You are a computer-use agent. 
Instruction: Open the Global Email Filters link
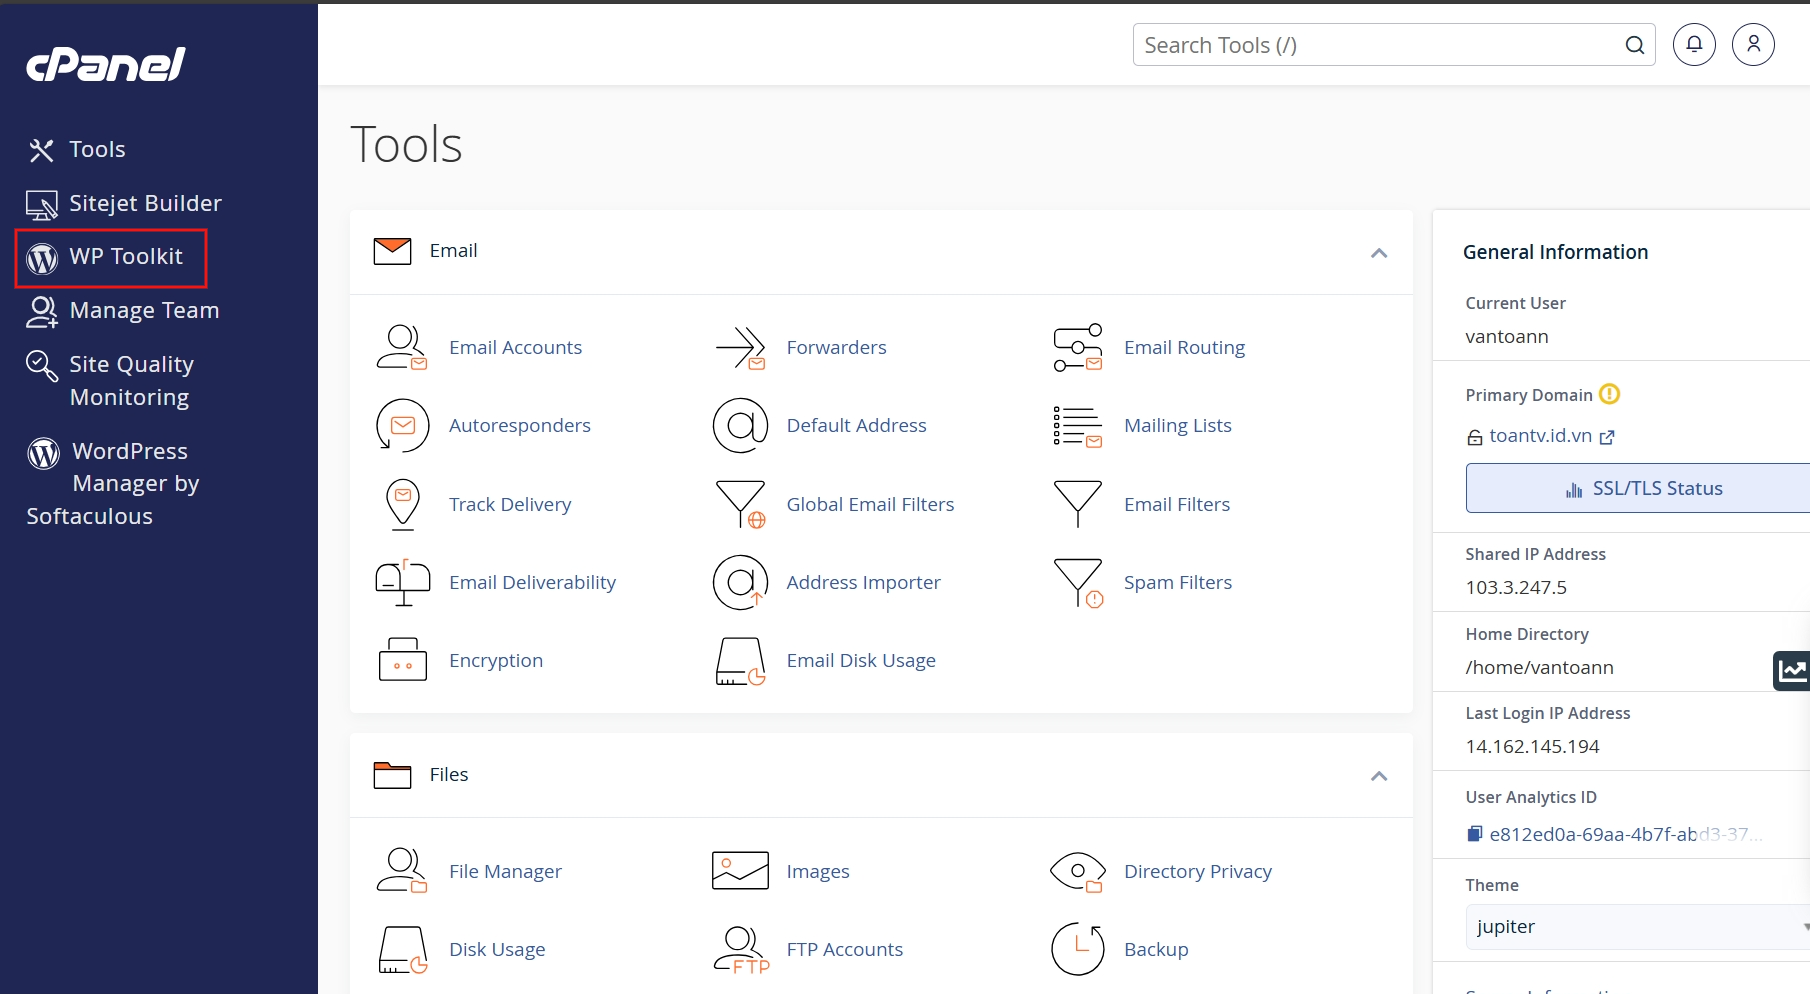point(870,505)
